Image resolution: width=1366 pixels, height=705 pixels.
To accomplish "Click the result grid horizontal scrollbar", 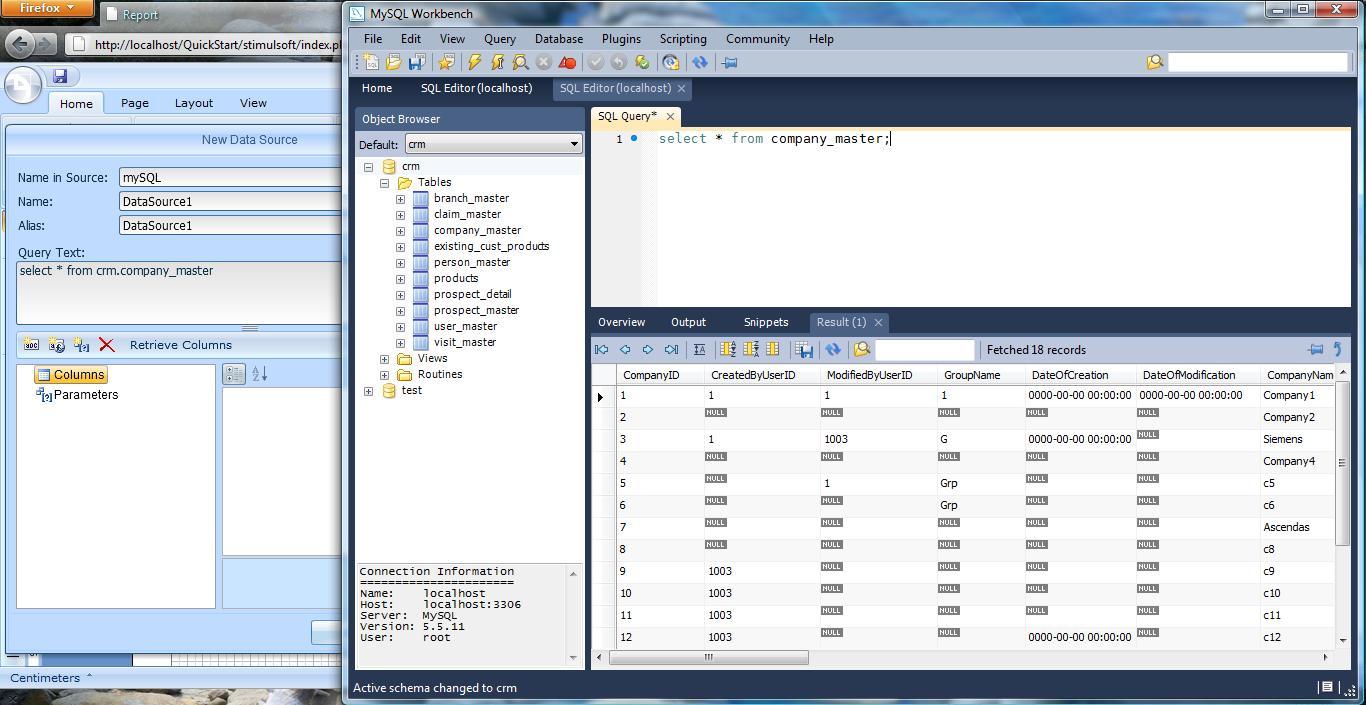I will pos(708,657).
